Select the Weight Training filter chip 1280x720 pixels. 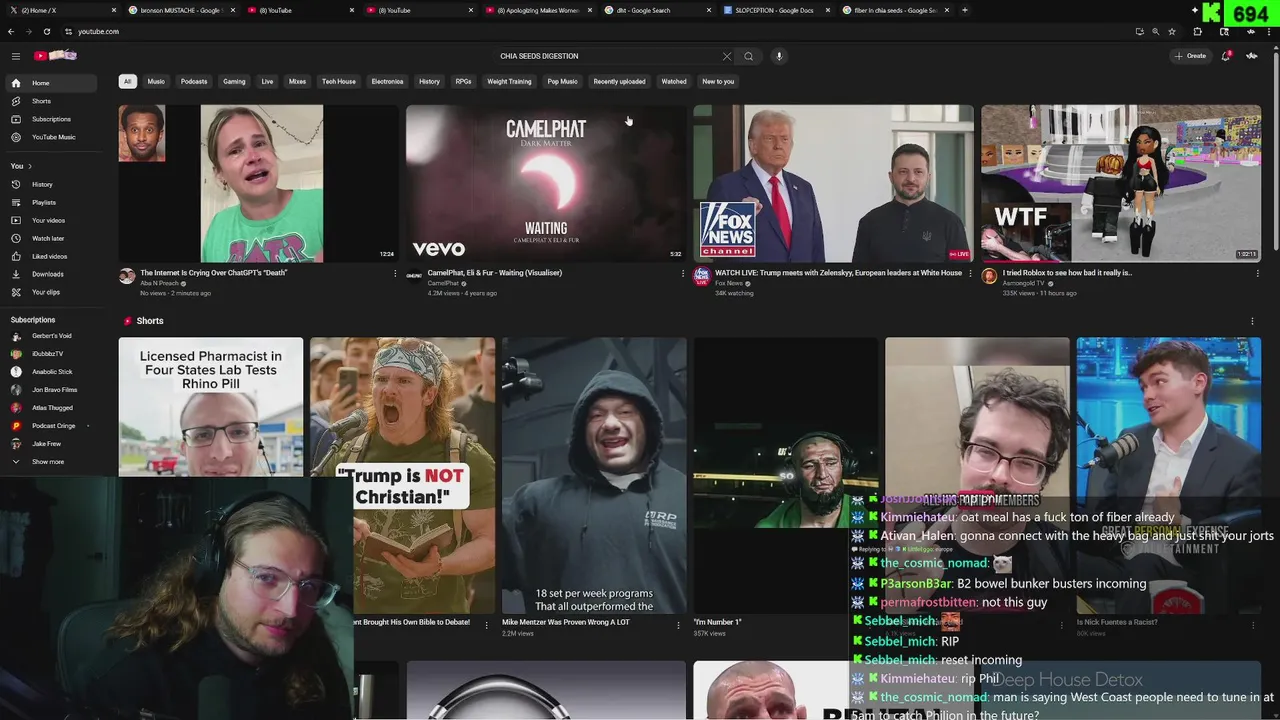pyautogui.click(x=509, y=81)
